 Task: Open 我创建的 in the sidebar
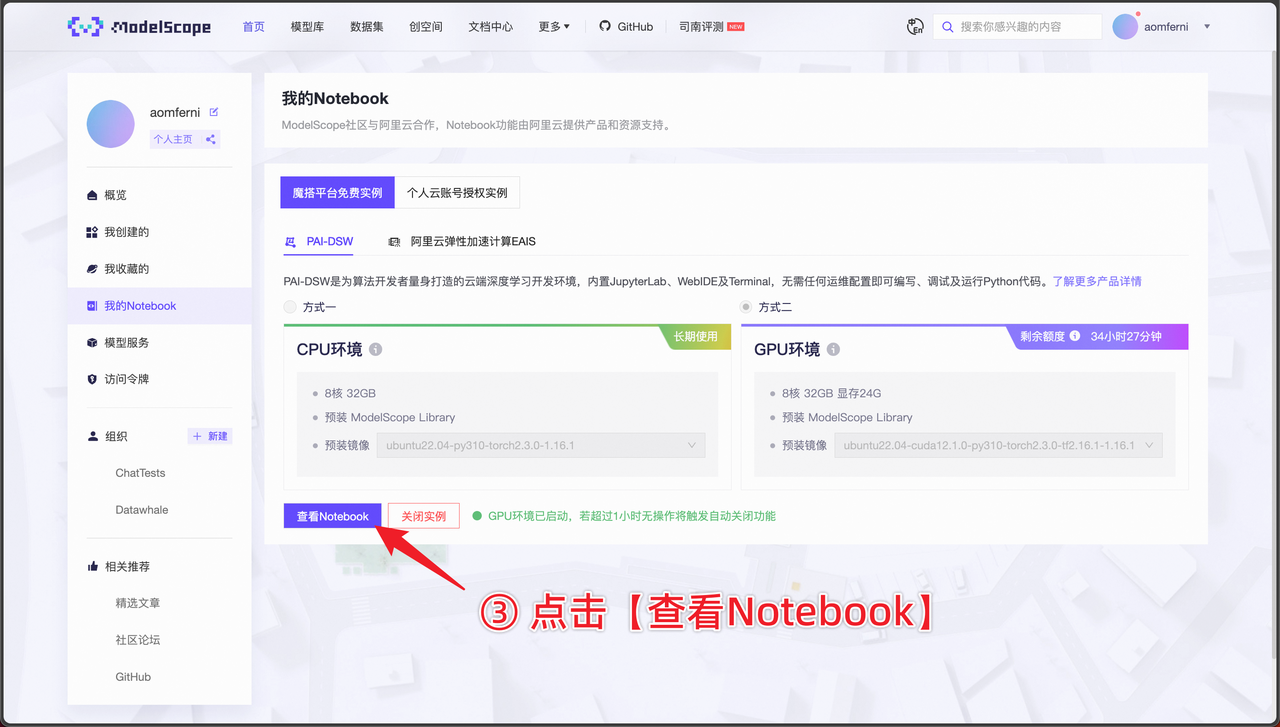(159, 232)
